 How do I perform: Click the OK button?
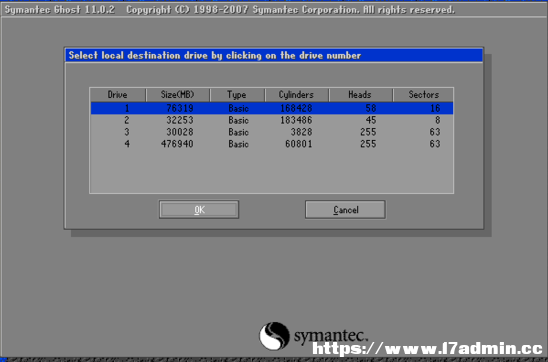click(x=199, y=209)
